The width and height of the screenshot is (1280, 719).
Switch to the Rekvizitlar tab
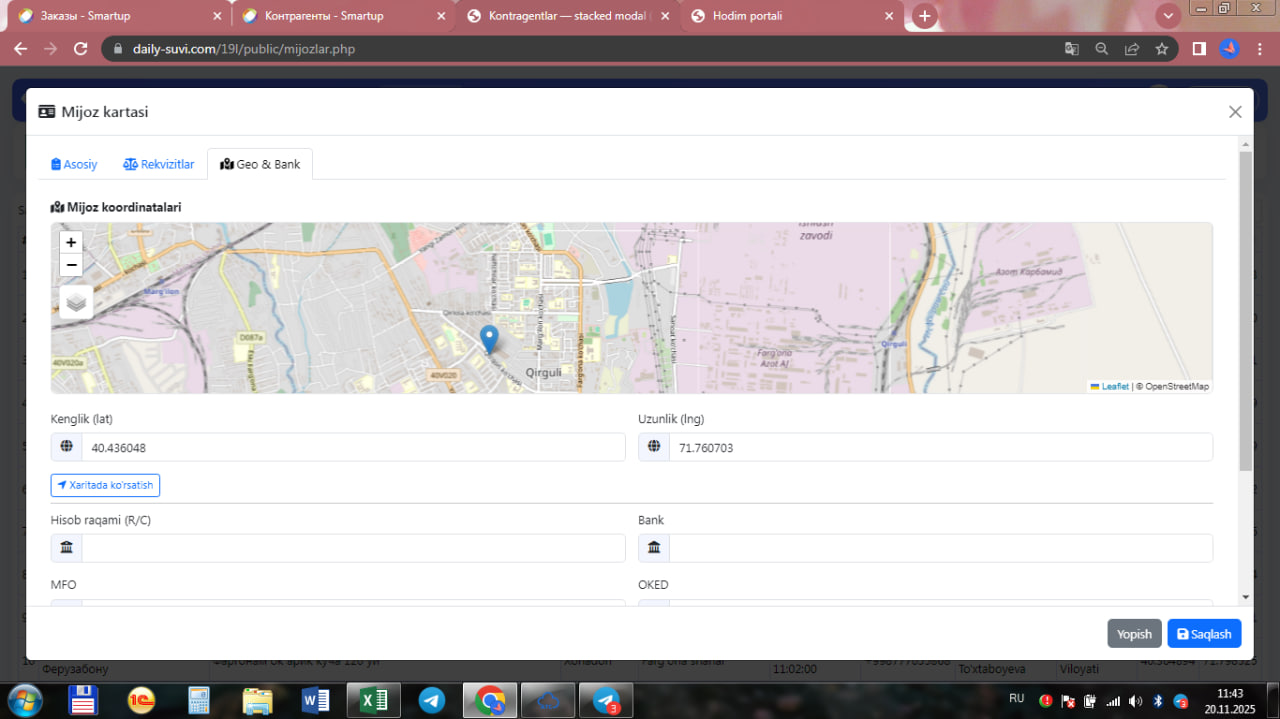pyautogui.click(x=159, y=164)
